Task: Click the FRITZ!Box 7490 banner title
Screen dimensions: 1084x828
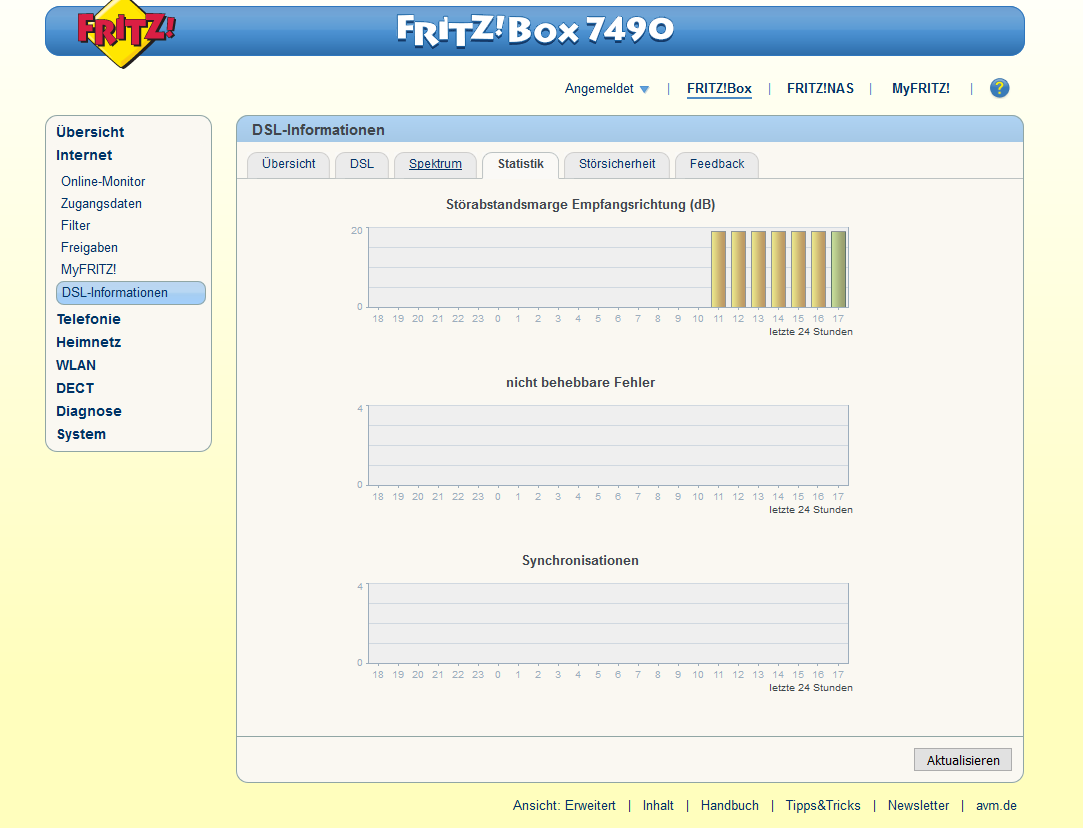Action: [535, 30]
